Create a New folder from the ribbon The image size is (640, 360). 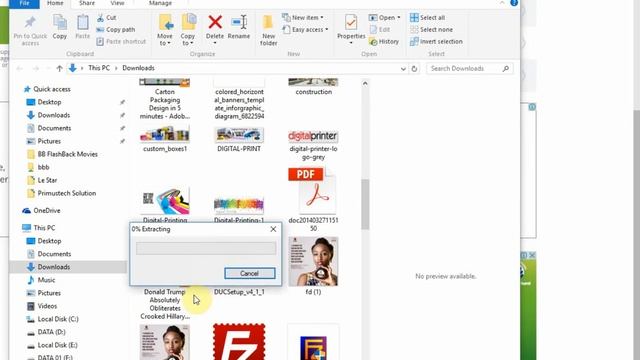pos(268,30)
